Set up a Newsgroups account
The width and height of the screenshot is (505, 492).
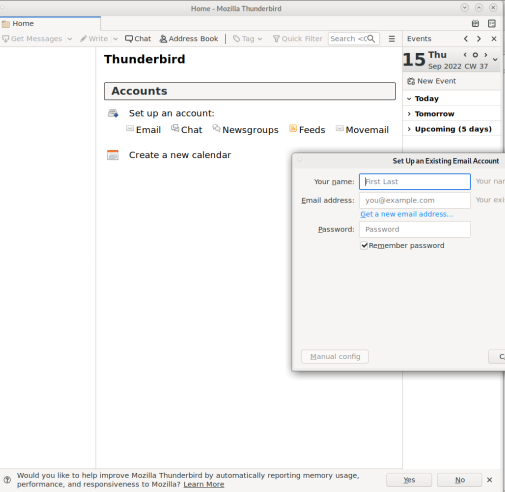click(245, 130)
